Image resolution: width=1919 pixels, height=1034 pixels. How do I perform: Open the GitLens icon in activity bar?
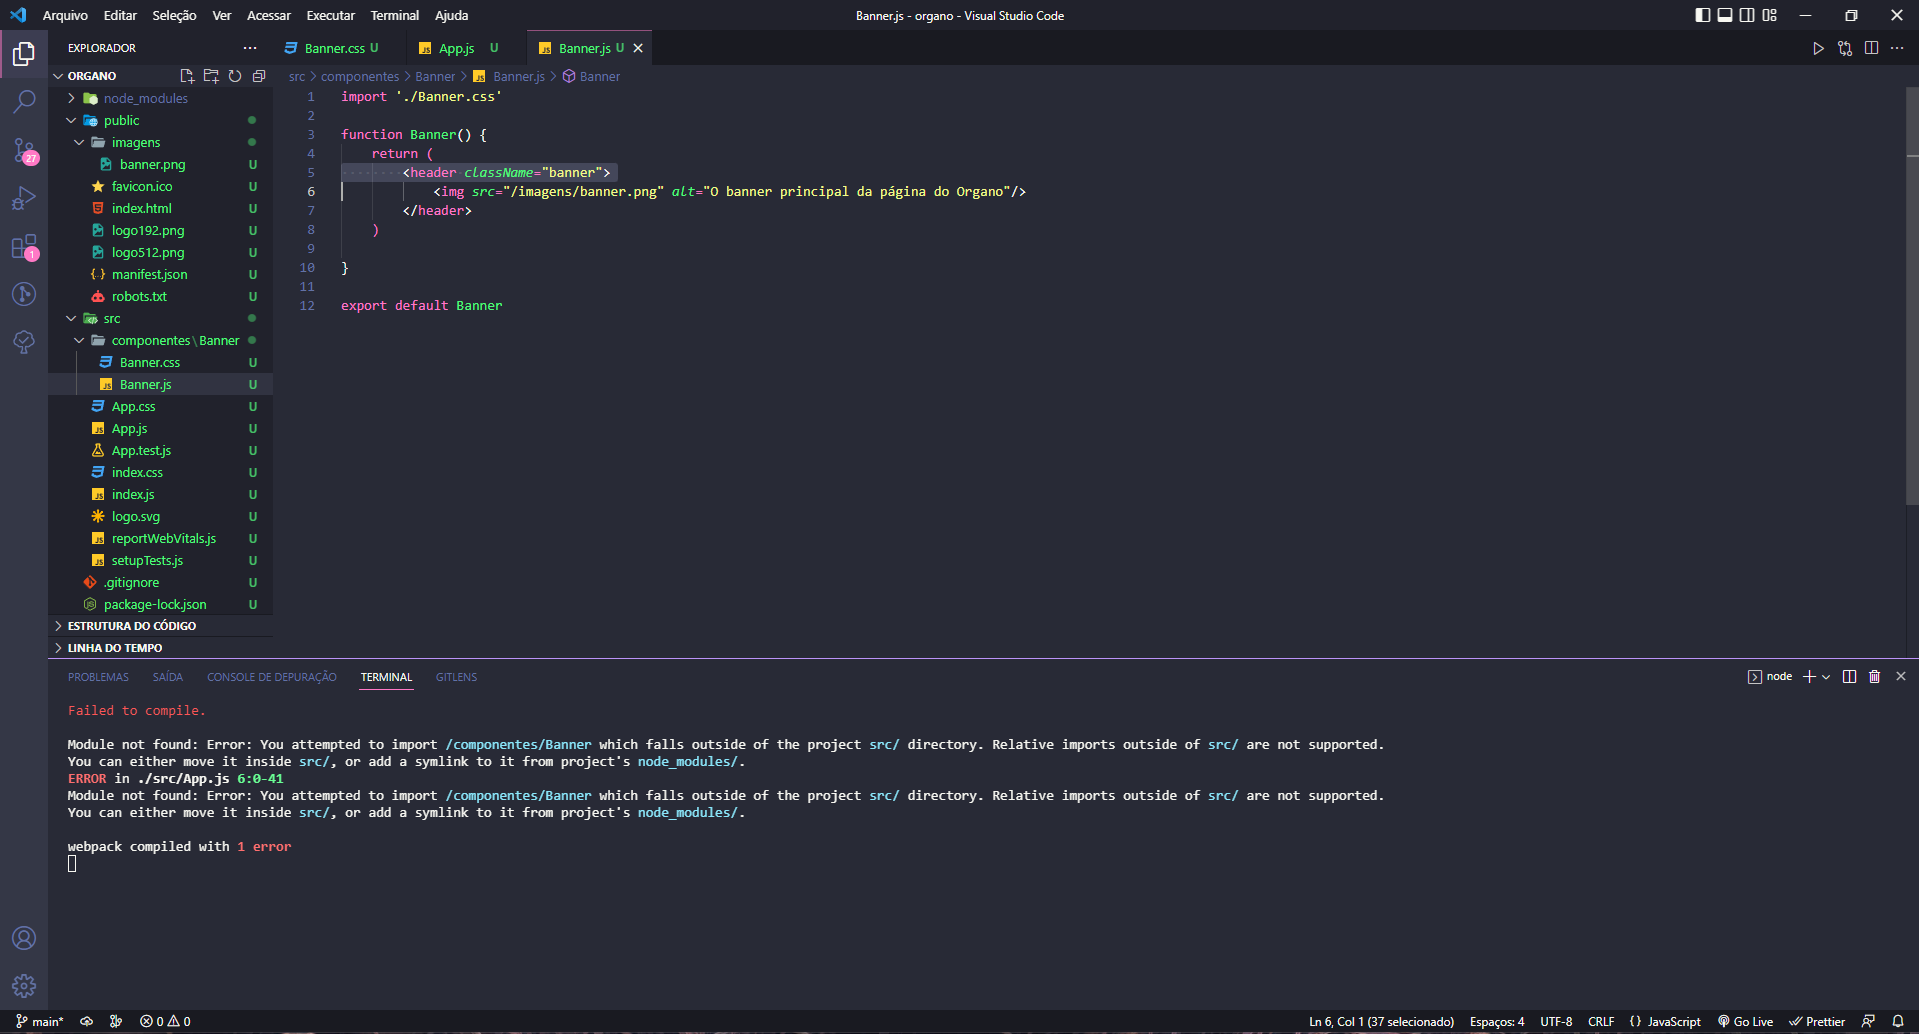pyautogui.click(x=24, y=294)
